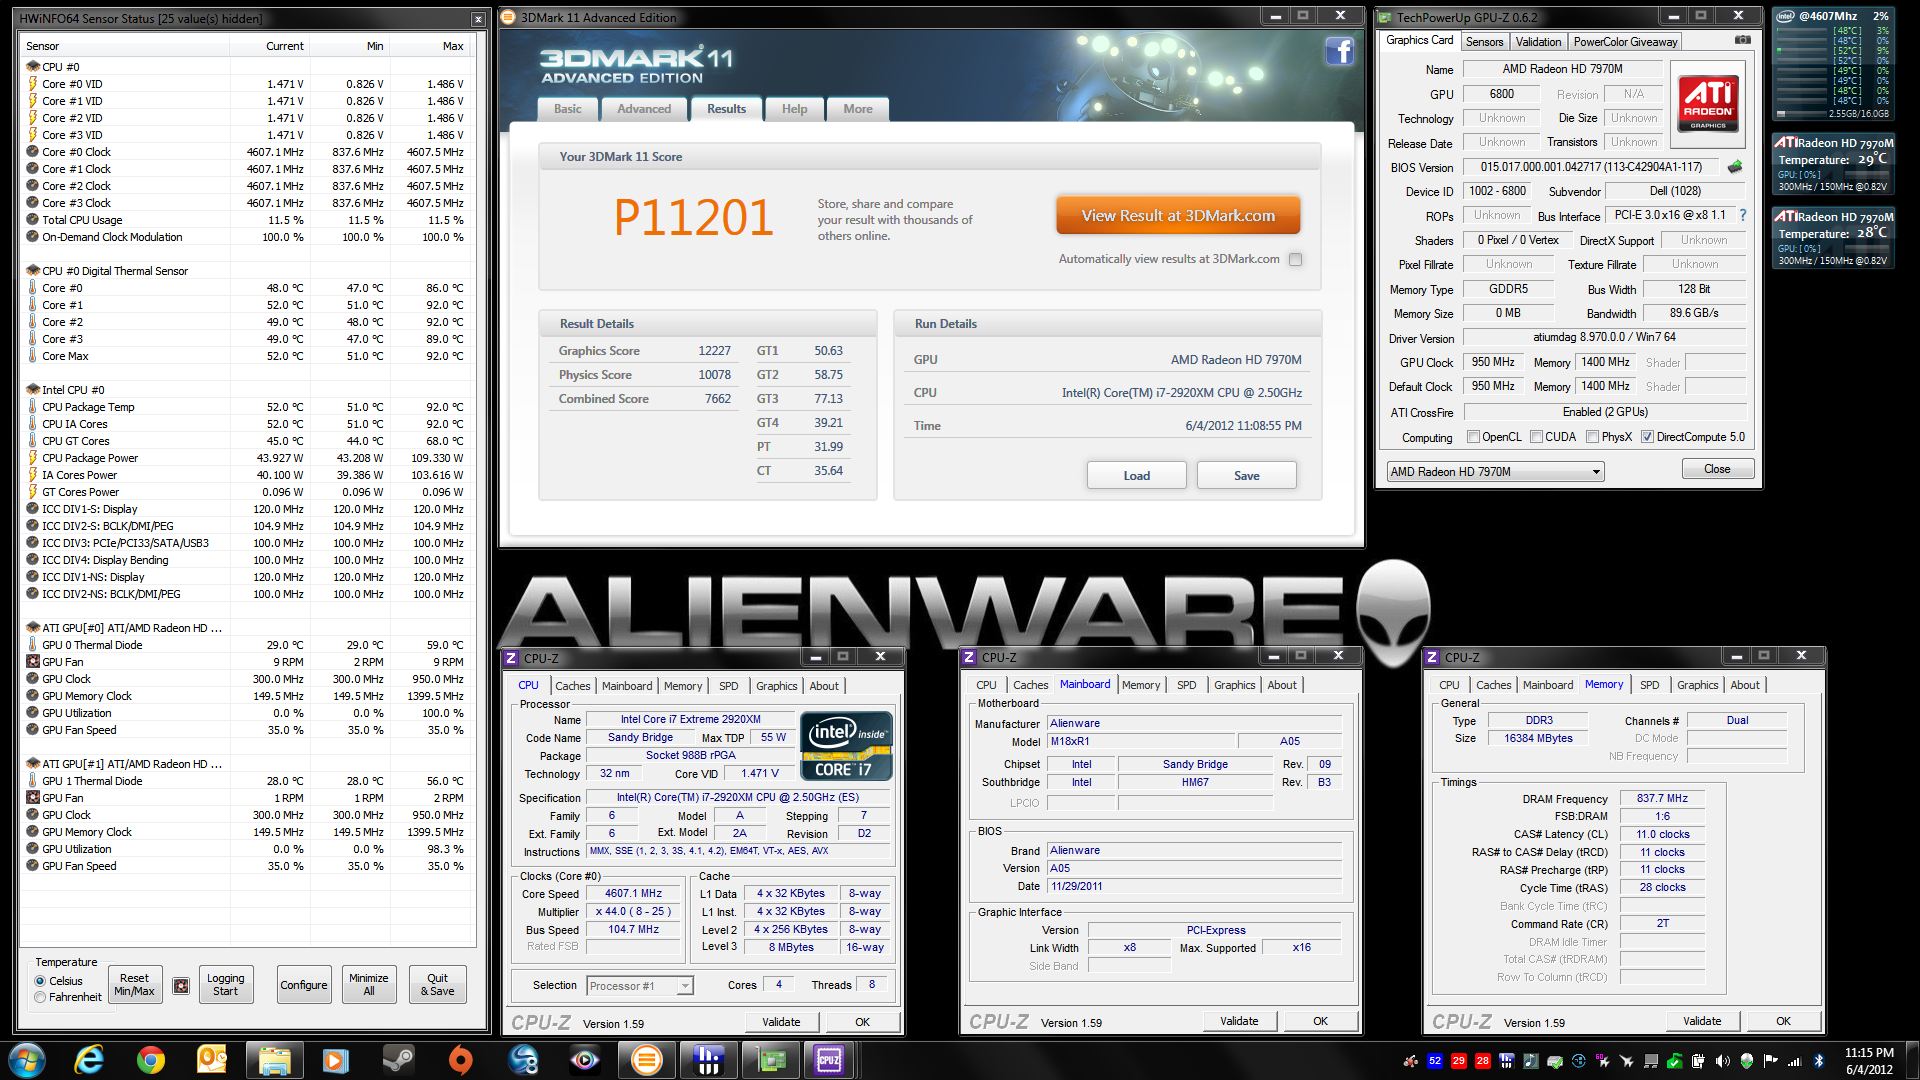Open the AMD Radeon HD 7970M GPU dropdown
The height and width of the screenshot is (1080, 1920).
point(1495,471)
